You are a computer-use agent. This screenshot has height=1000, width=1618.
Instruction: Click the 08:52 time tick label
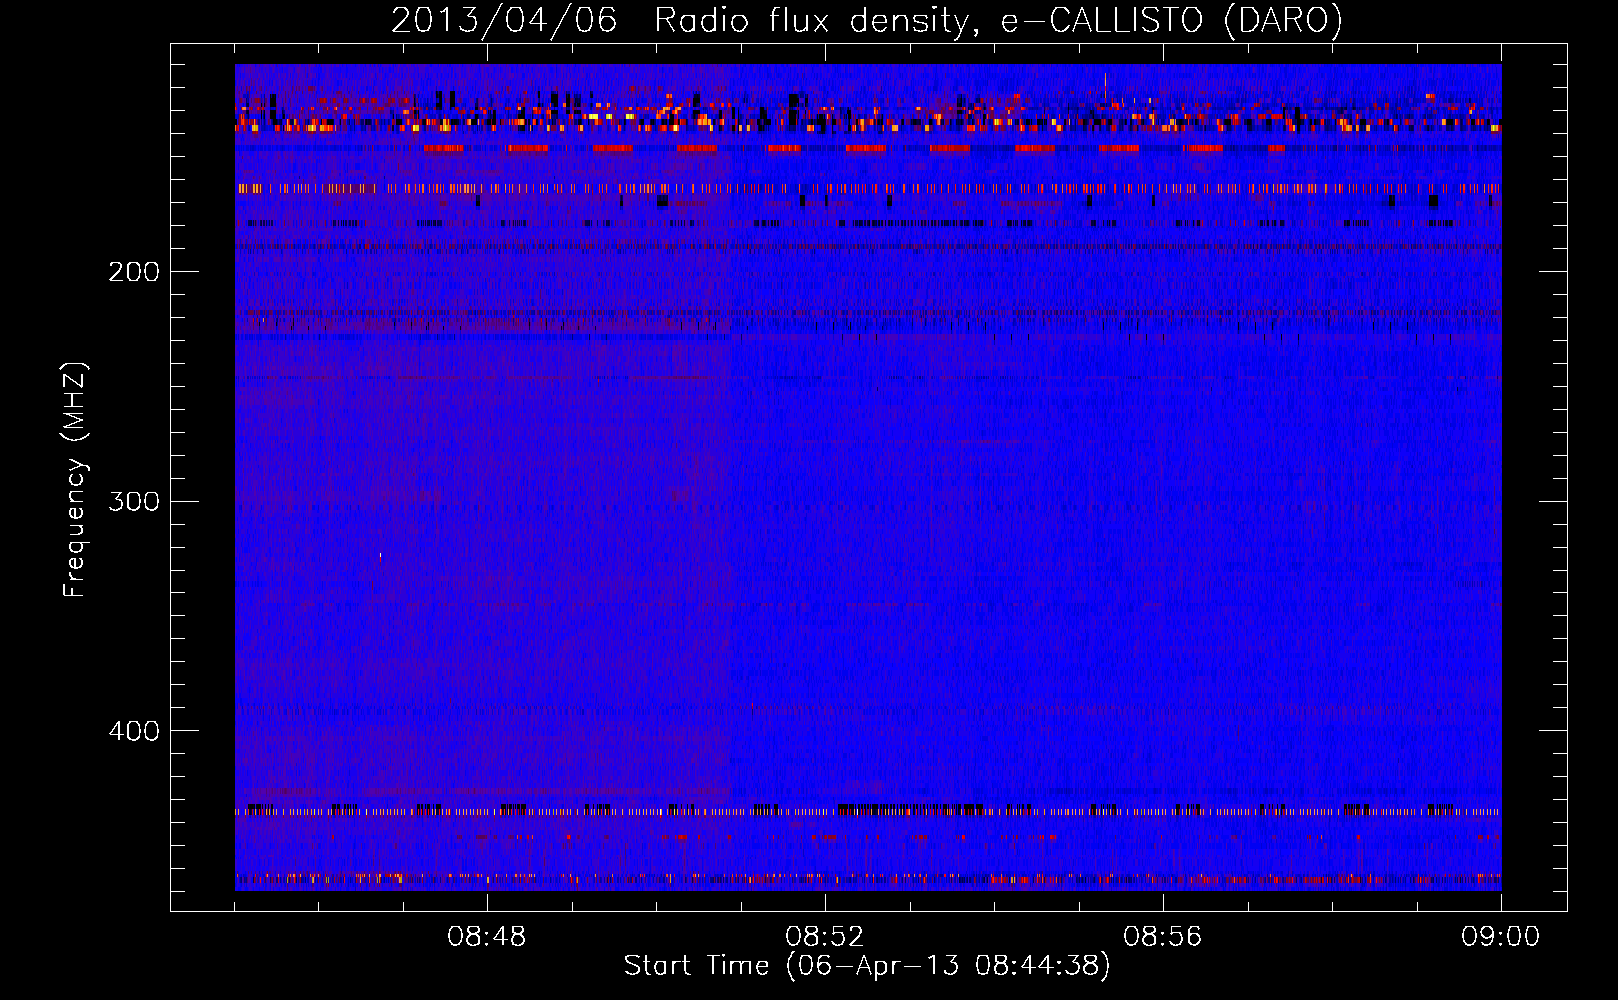point(825,936)
